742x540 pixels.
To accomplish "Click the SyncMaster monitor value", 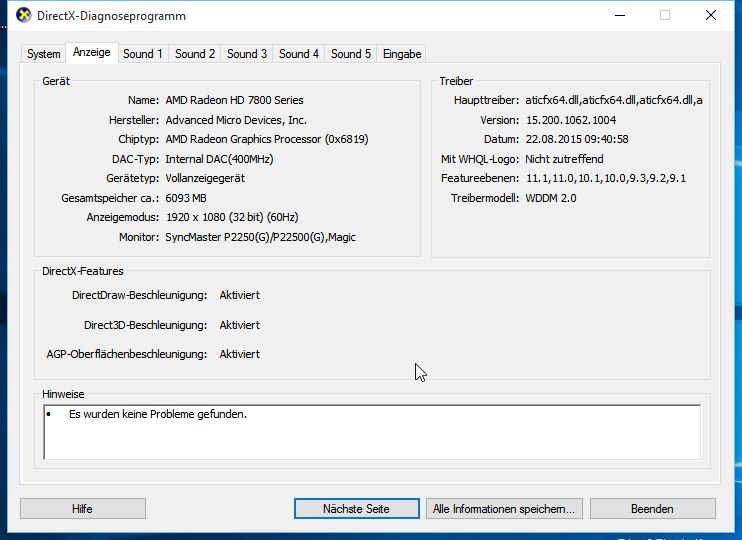I will pos(260,237).
